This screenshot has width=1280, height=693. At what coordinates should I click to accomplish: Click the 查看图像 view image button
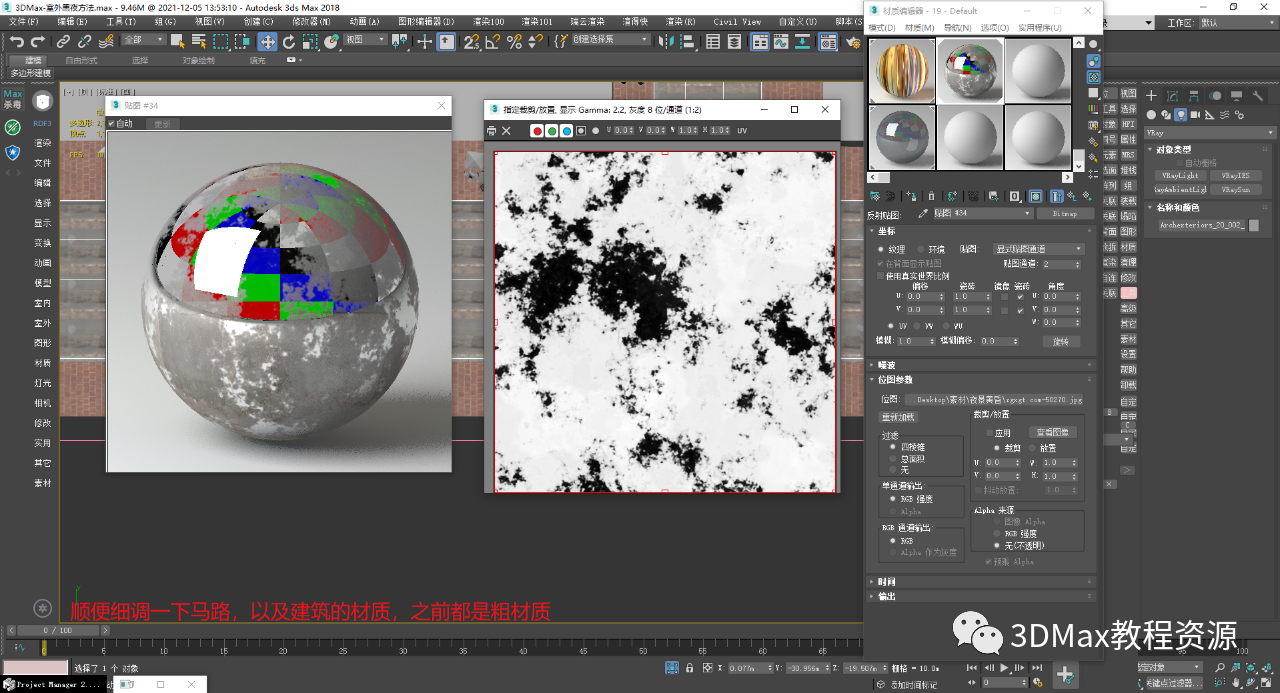1053,433
